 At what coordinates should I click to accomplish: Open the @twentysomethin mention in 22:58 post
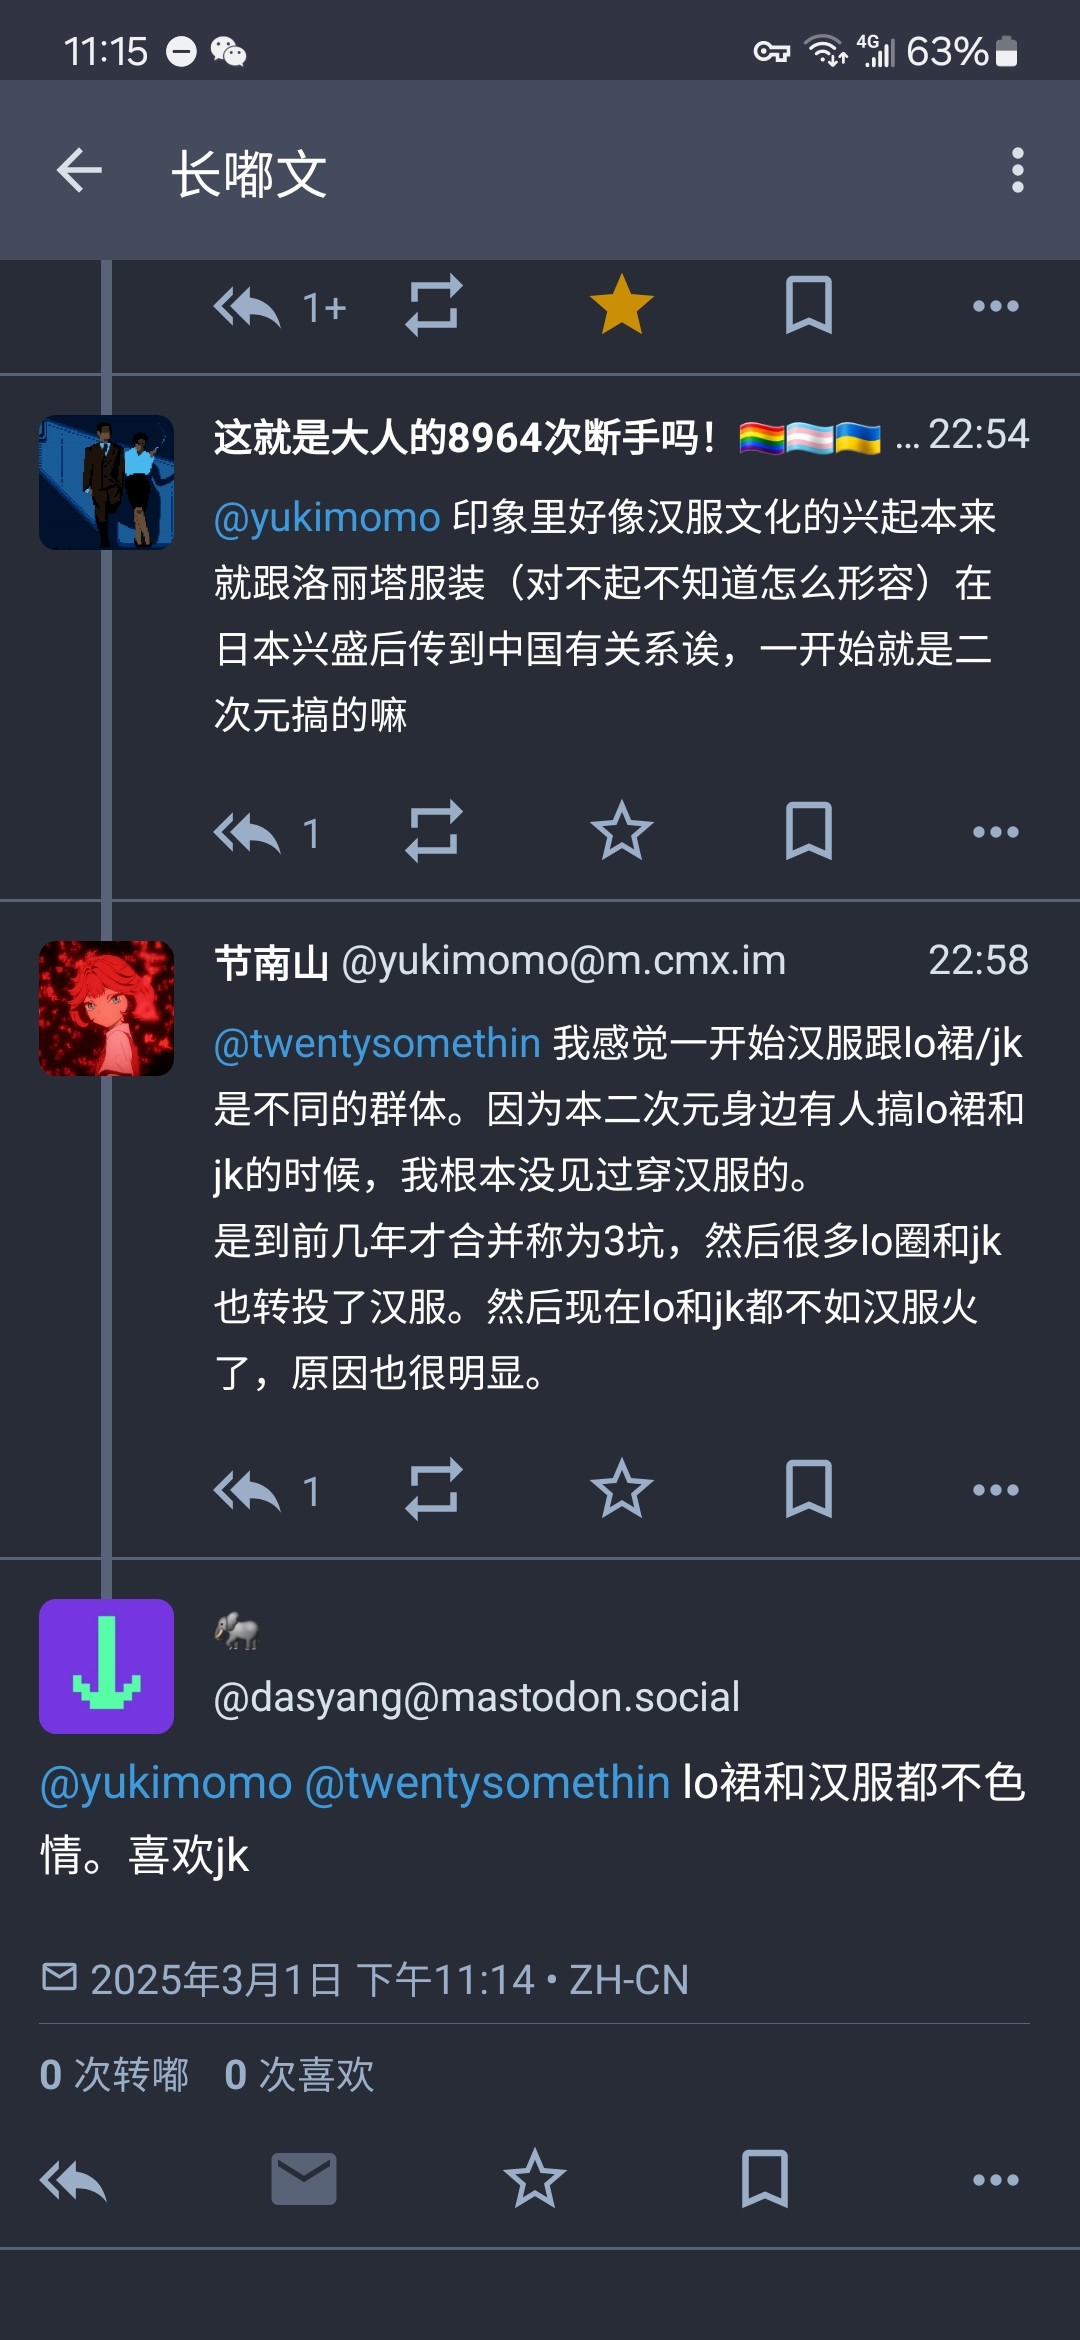377,1044
